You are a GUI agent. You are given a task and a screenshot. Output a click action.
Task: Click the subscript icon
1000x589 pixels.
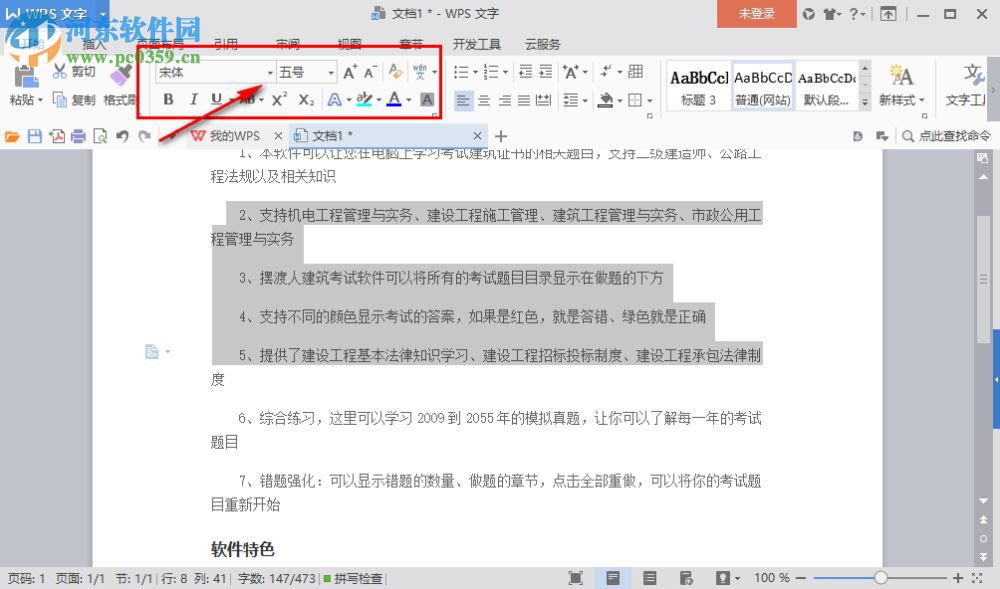[x=306, y=98]
